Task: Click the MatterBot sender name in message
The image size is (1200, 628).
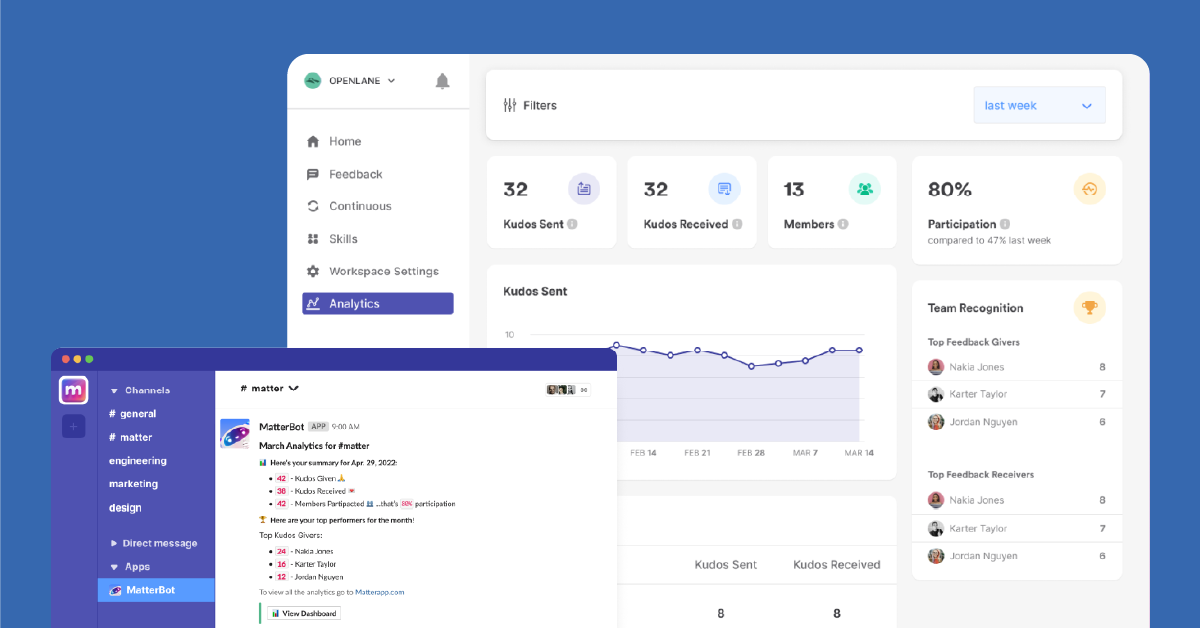Action: (x=281, y=426)
